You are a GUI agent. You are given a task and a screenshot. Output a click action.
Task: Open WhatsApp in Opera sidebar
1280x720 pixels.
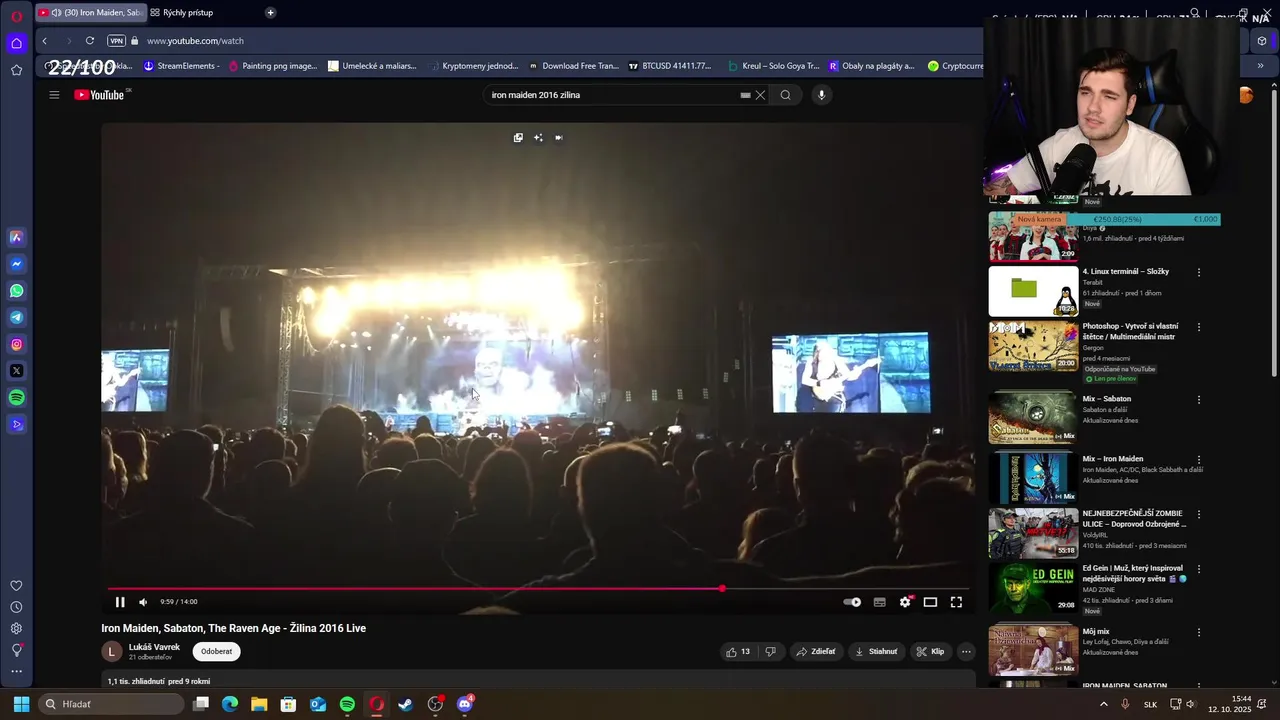[16, 291]
